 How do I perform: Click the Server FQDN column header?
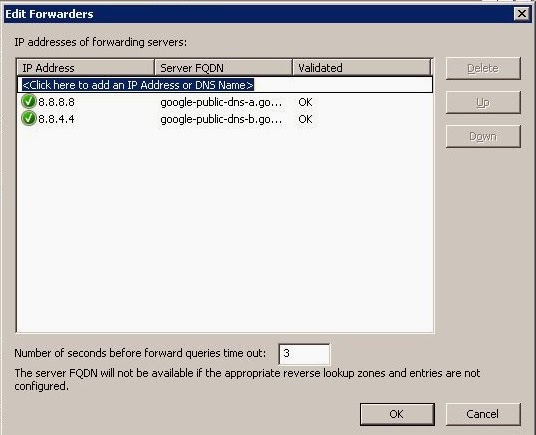point(224,68)
